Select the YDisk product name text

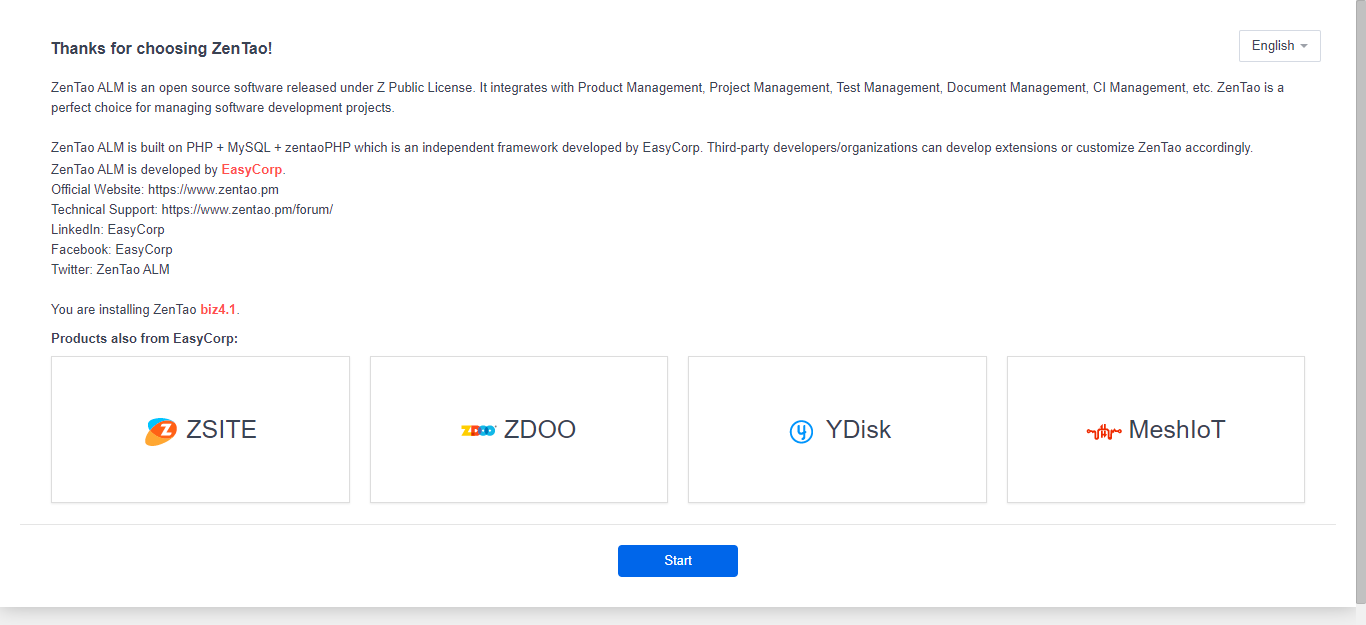click(x=858, y=430)
